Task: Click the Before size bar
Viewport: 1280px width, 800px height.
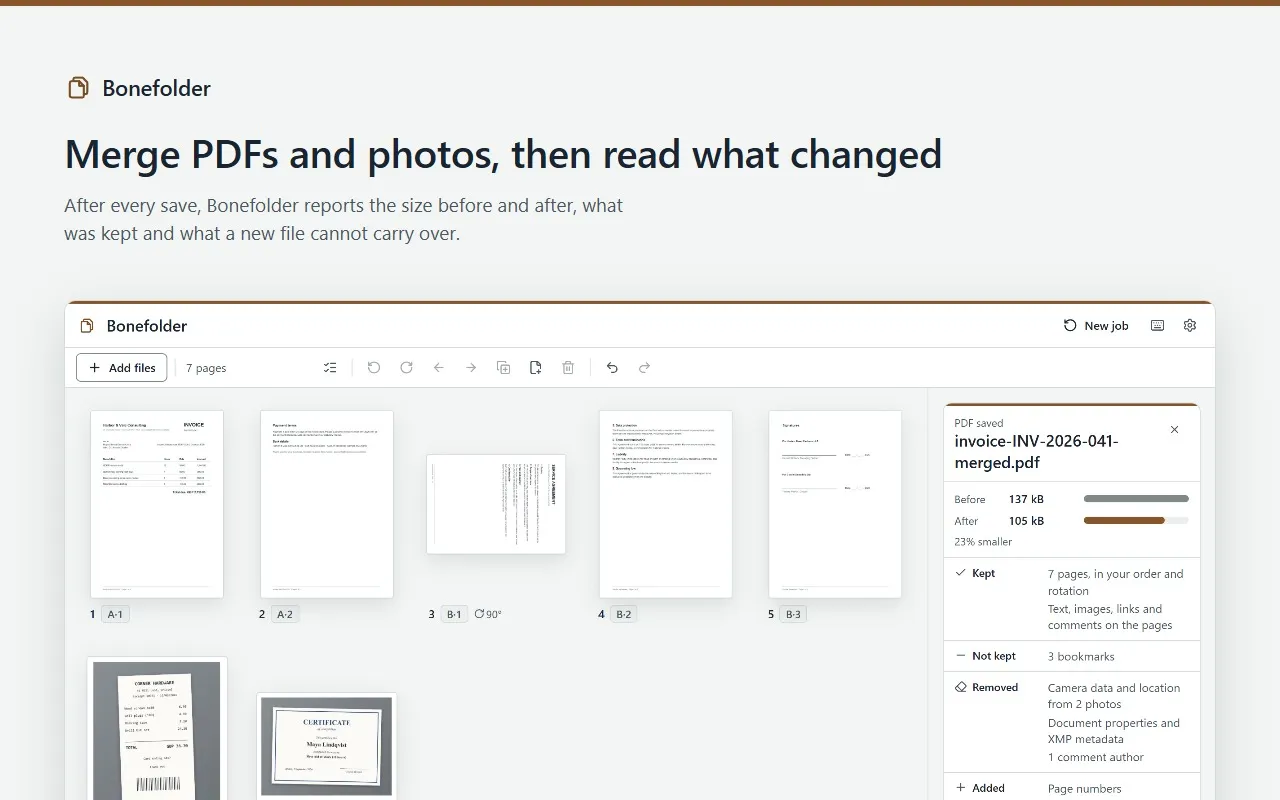Action: tap(1136, 498)
